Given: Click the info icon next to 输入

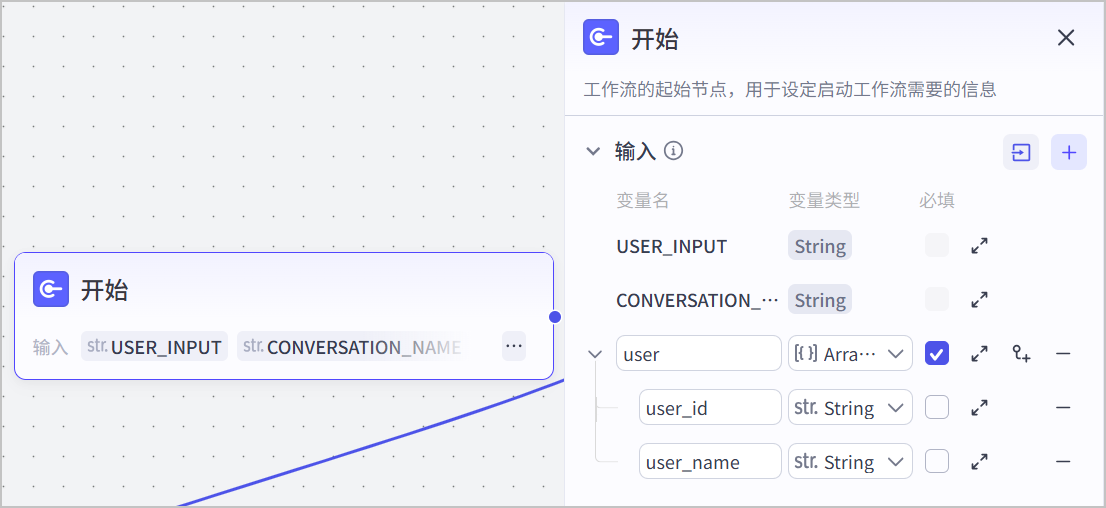Looking at the screenshot, I should click(674, 150).
